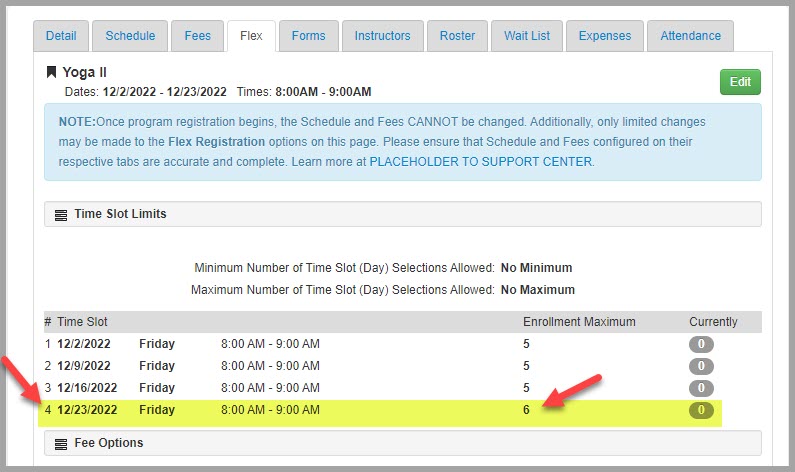Image resolution: width=795 pixels, height=472 pixels.
Task: Open the Schedule tab
Action: click(x=130, y=36)
